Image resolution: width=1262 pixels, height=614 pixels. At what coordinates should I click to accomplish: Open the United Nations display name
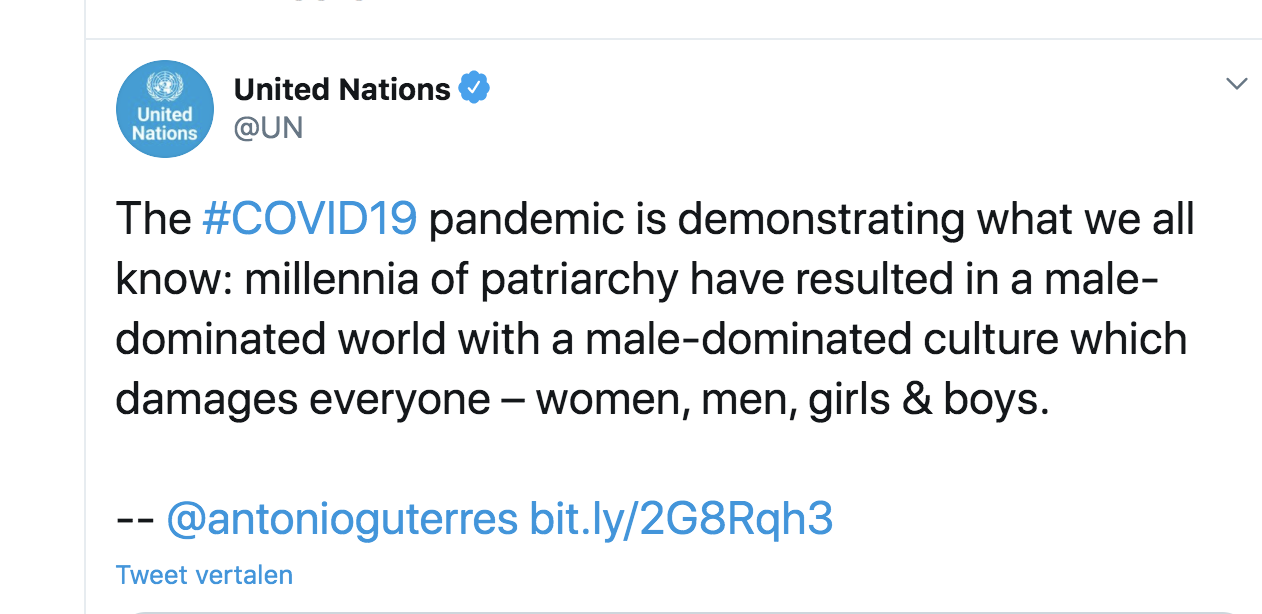(342, 90)
